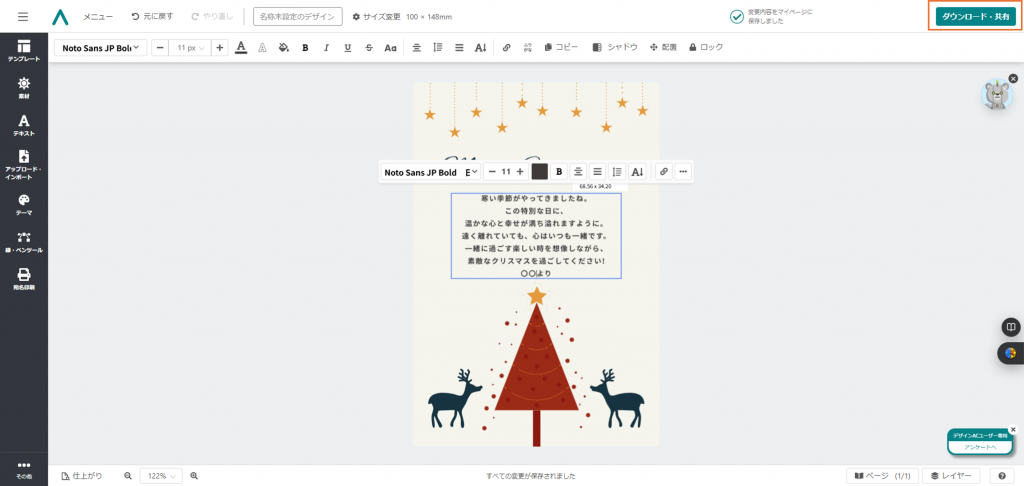
Task: Click the list icon in floating toolbar
Action: [597, 172]
